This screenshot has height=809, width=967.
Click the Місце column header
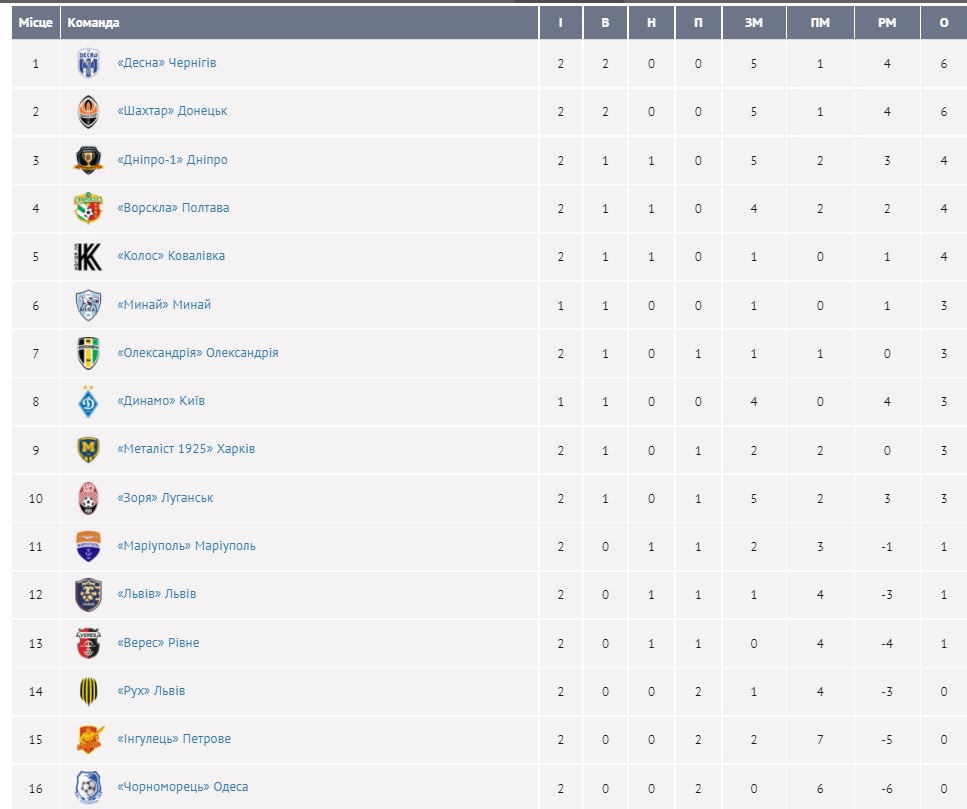pyautogui.click(x=36, y=22)
